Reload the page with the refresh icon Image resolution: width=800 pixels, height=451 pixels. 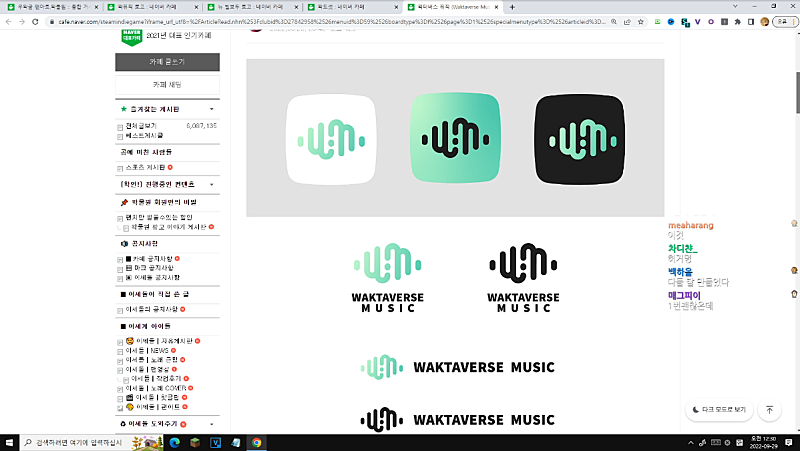pyautogui.click(x=35, y=22)
